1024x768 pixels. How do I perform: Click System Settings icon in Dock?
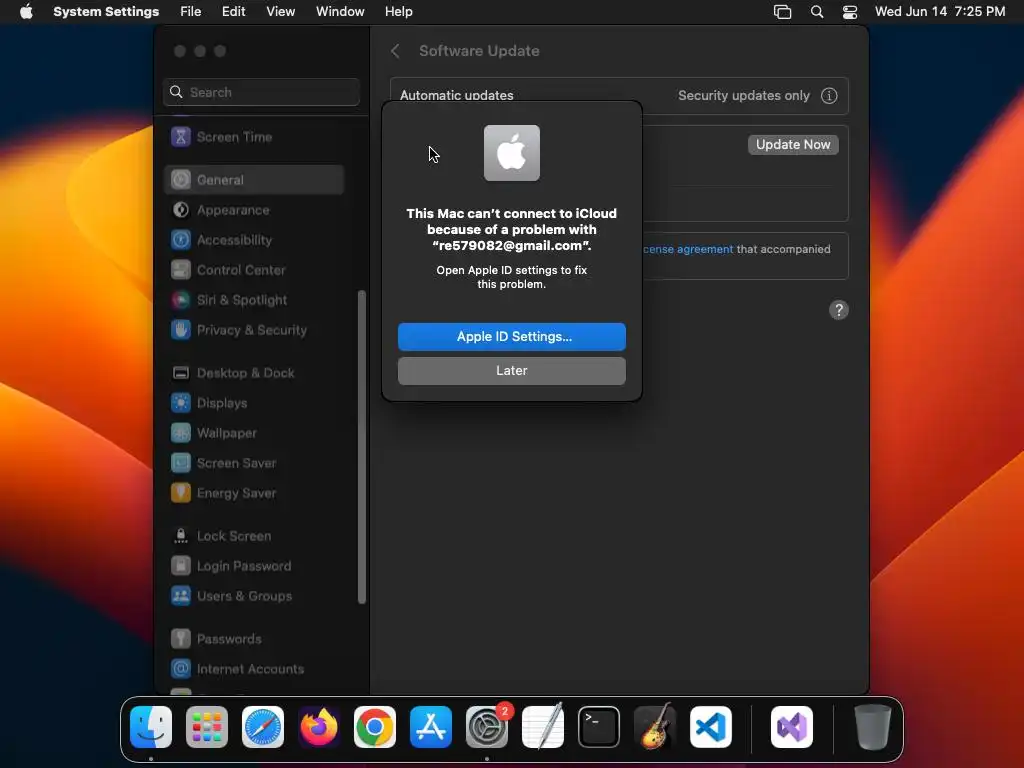coord(487,727)
